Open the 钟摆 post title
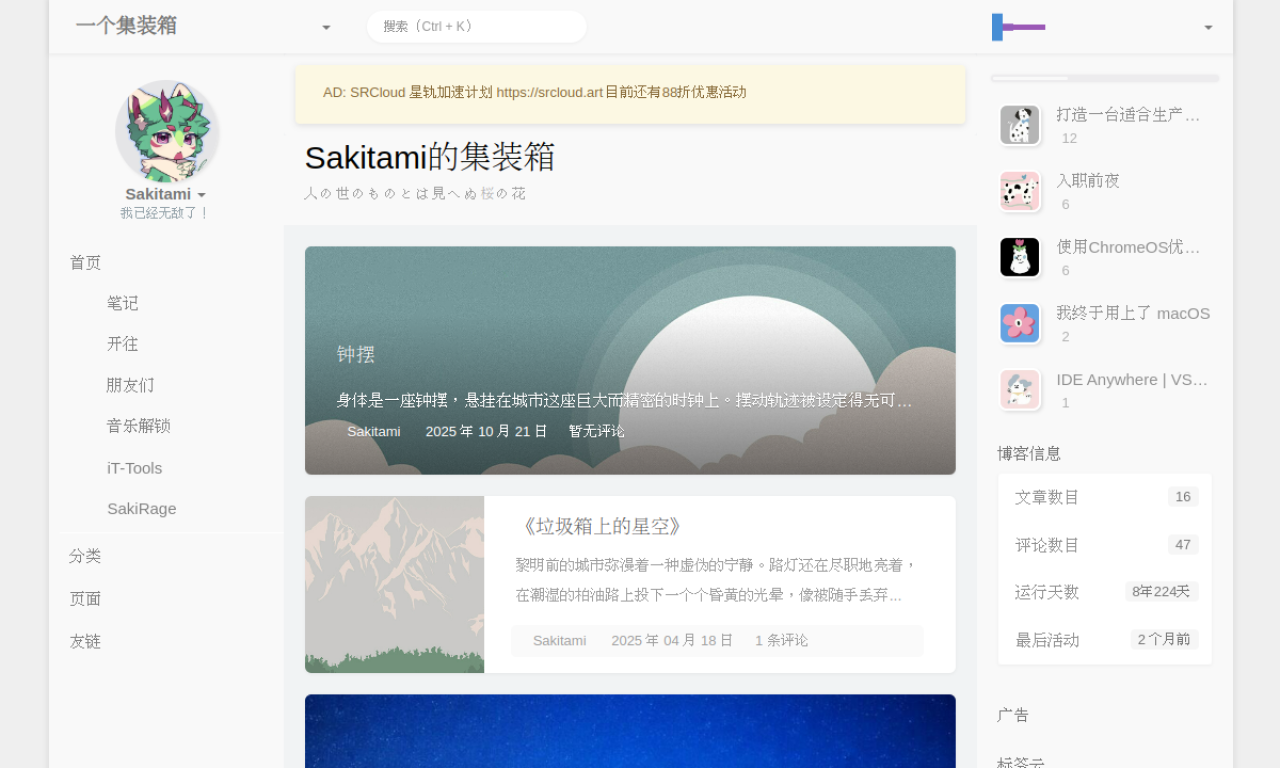This screenshot has height=768, width=1280. pyautogui.click(x=356, y=354)
